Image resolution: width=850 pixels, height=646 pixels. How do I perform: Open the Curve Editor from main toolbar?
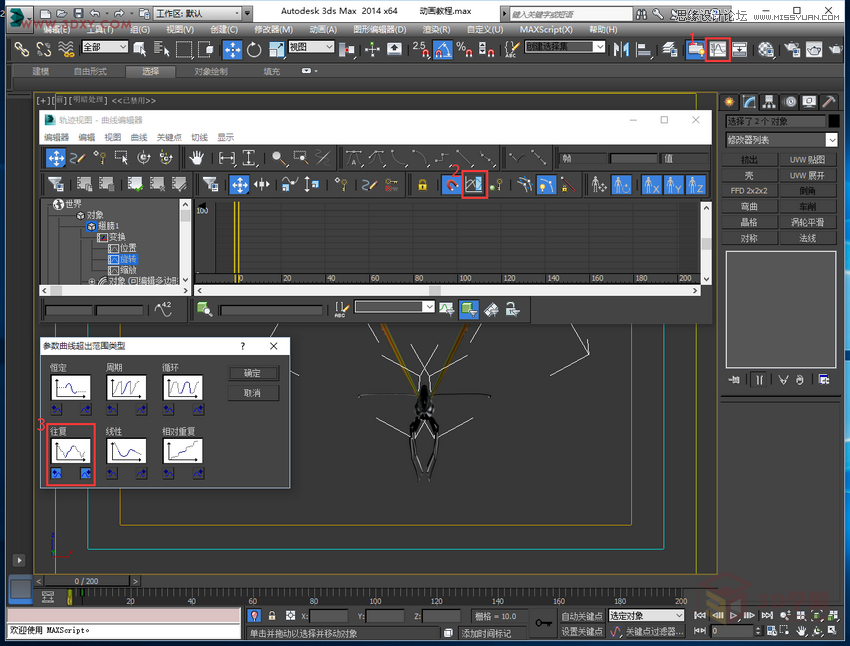(717, 49)
